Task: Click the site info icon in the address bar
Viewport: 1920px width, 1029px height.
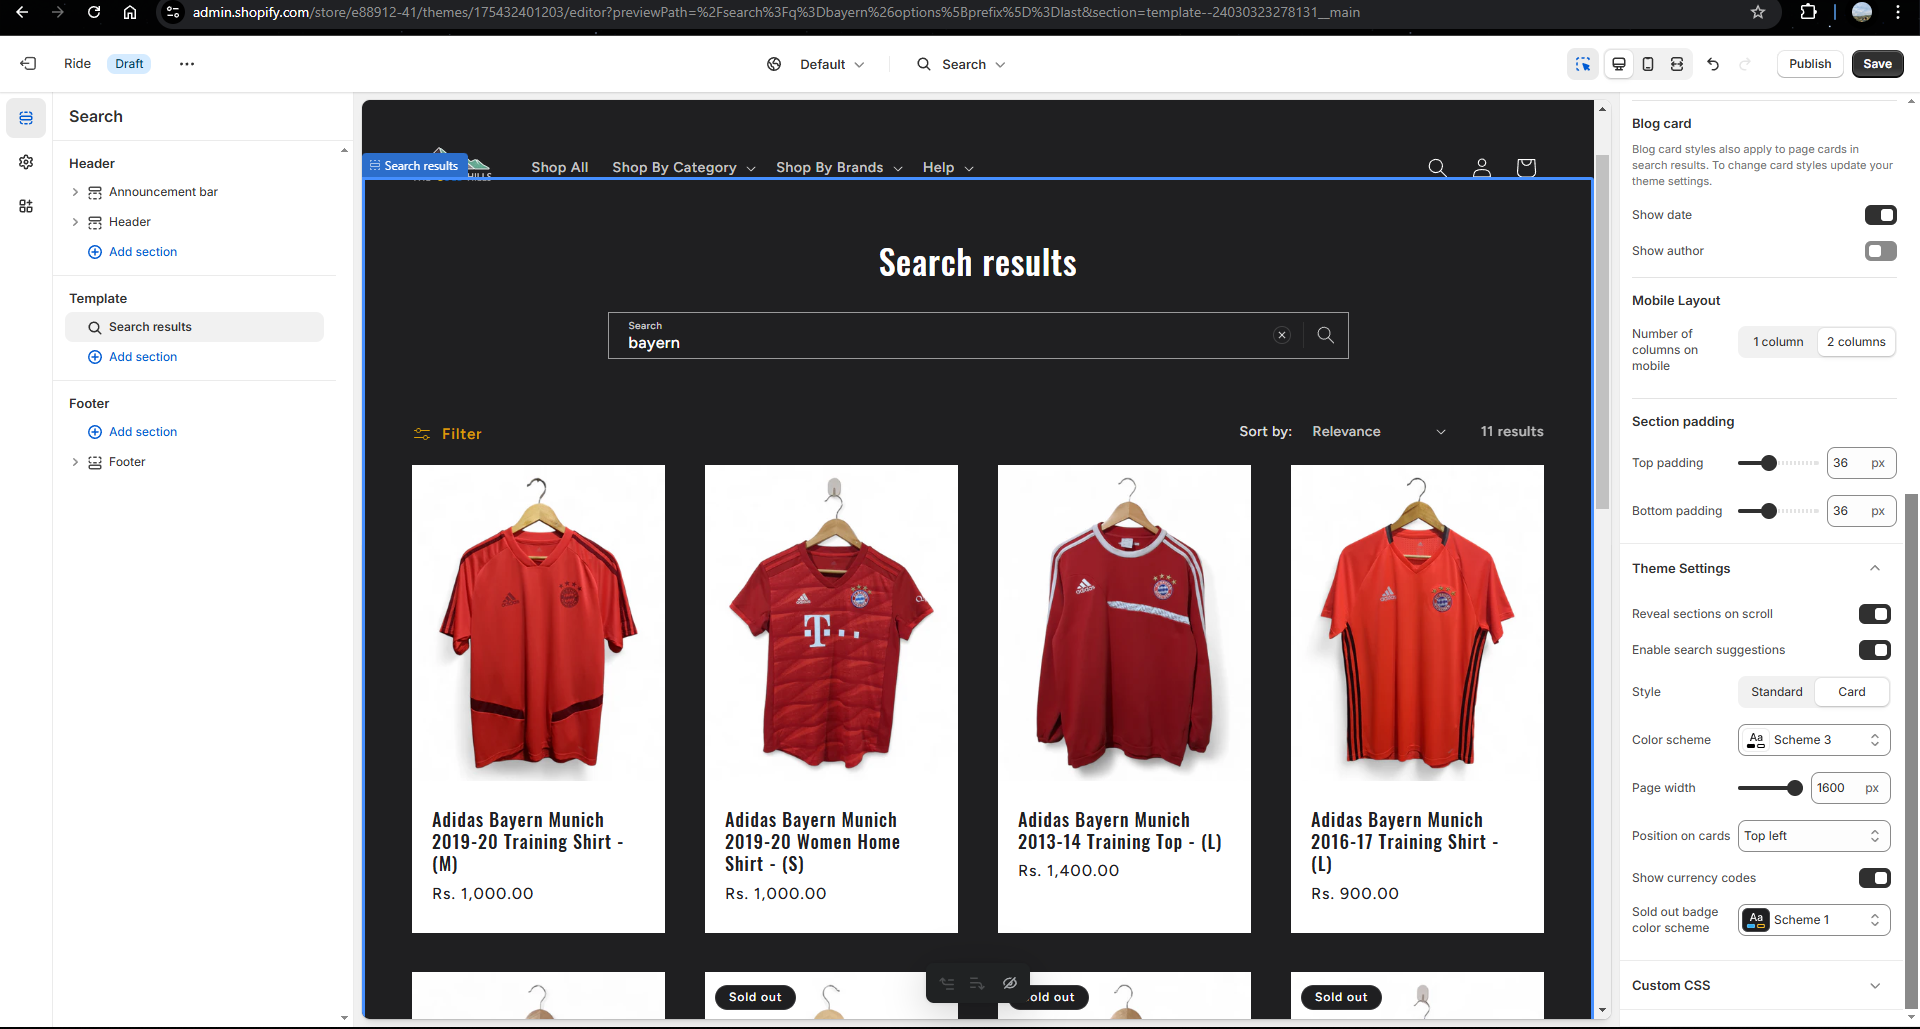Action: coord(173,12)
